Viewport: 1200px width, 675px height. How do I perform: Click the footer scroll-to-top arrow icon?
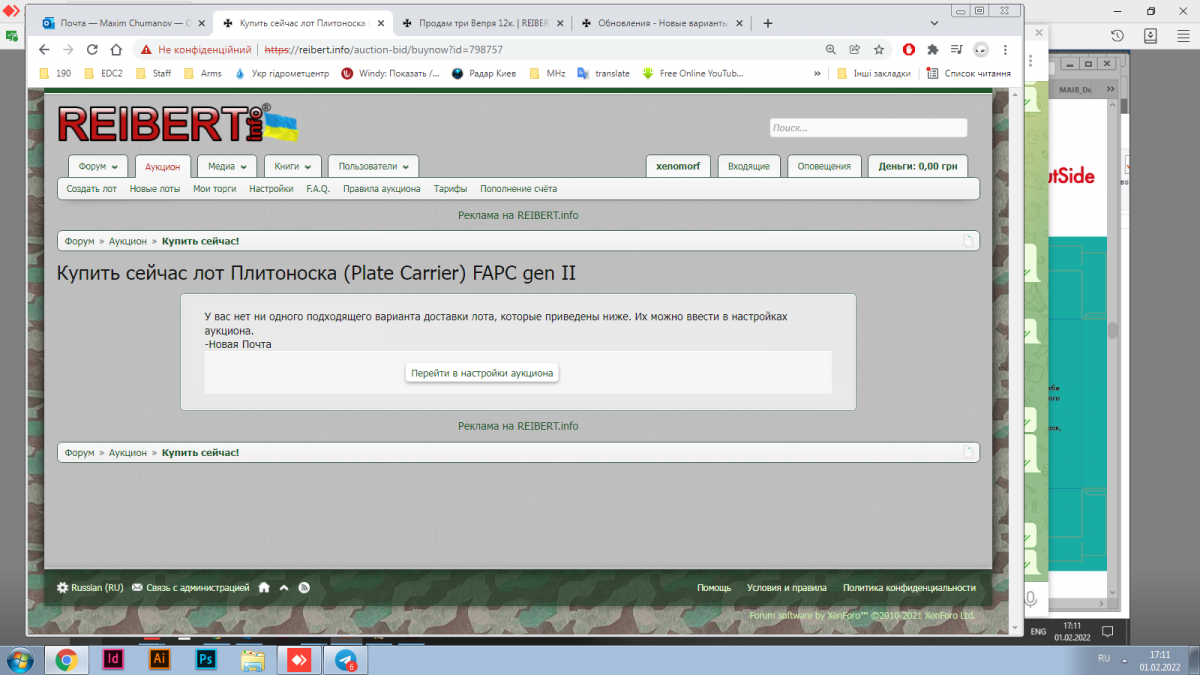(x=284, y=588)
